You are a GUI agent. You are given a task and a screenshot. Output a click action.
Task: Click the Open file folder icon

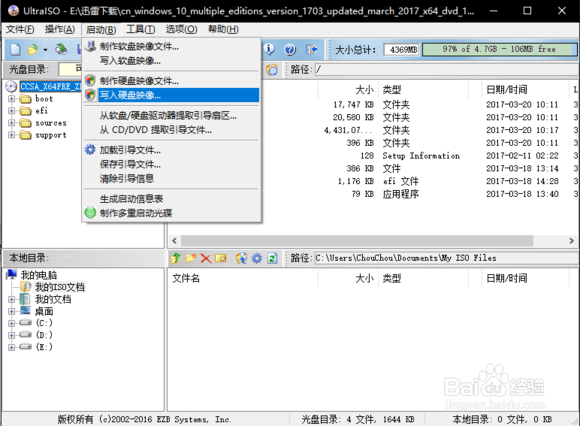click(x=33, y=49)
